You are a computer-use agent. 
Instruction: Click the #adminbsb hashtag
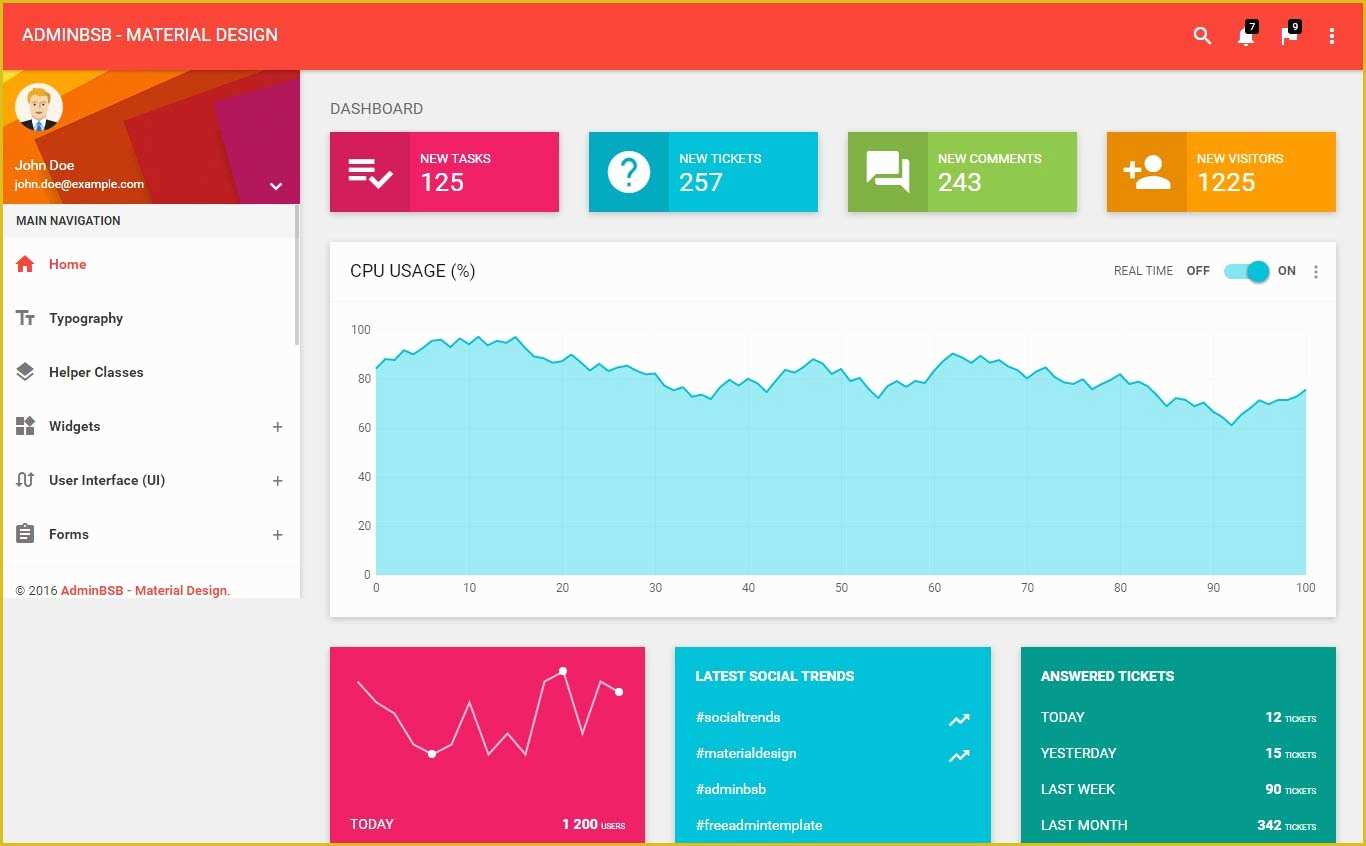pyautogui.click(x=731, y=789)
